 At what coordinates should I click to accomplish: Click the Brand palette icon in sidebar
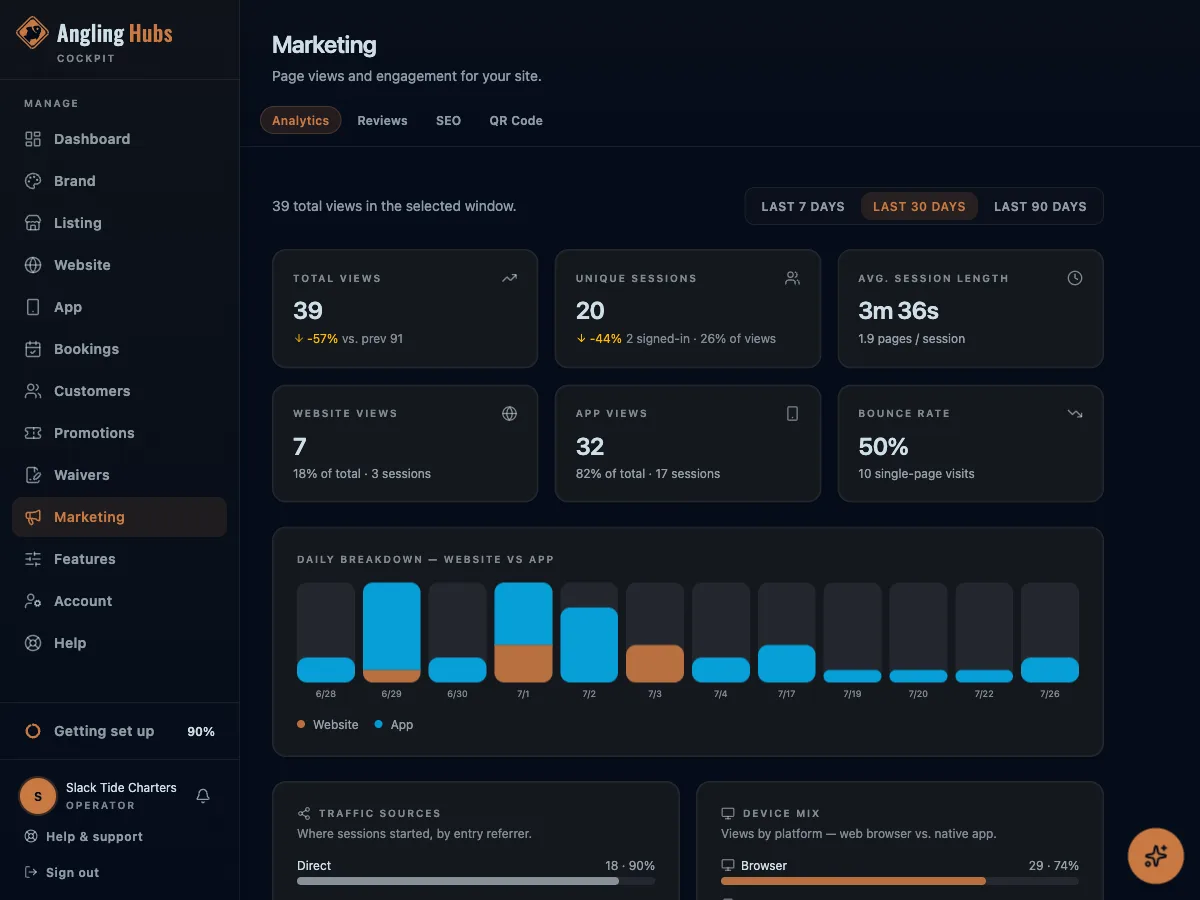tap(33, 181)
